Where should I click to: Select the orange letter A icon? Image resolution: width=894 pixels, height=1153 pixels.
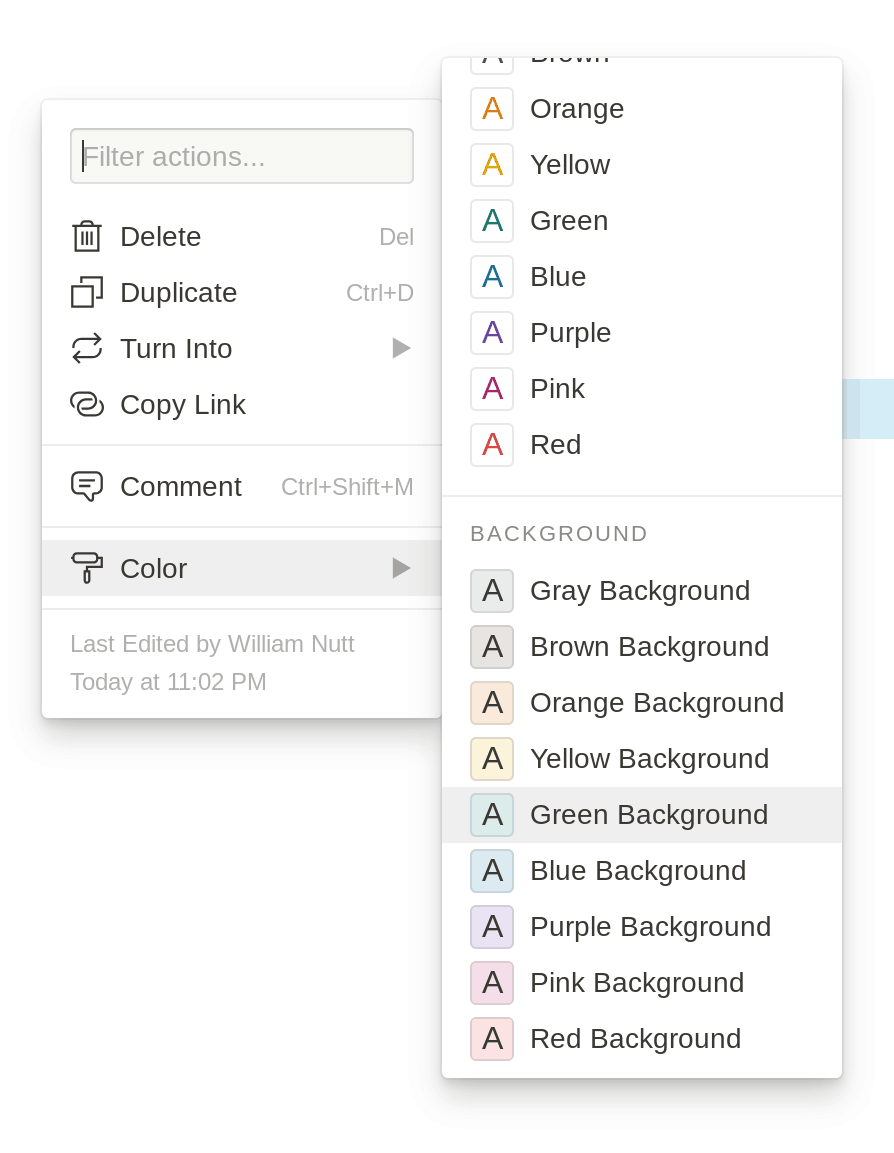(492, 108)
